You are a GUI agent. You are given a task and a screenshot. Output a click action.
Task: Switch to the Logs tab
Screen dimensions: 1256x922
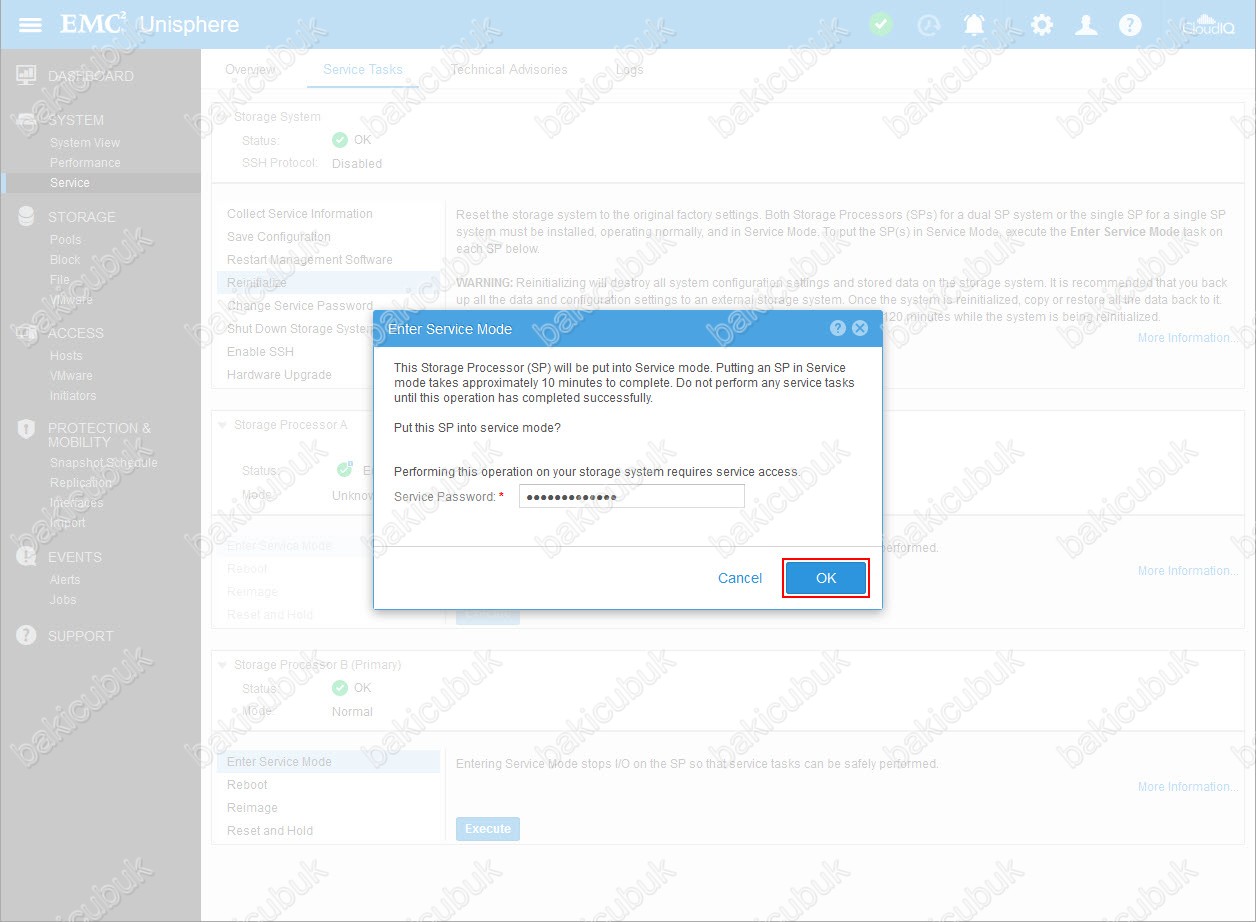630,70
